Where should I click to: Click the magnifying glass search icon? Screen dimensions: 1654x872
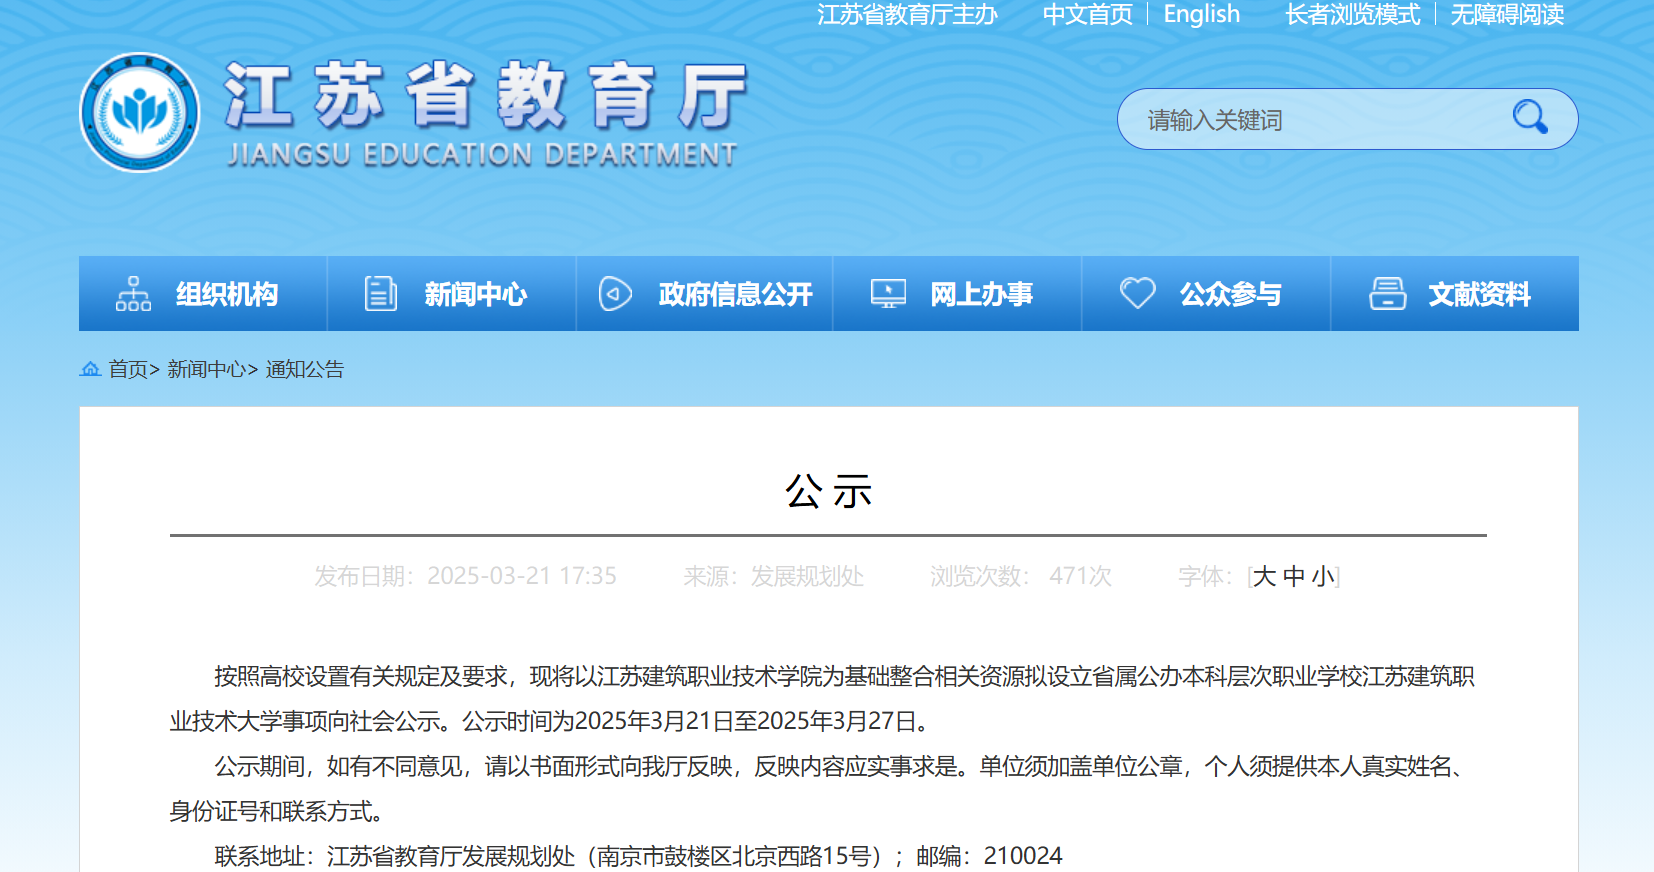[x=1529, y=118]
